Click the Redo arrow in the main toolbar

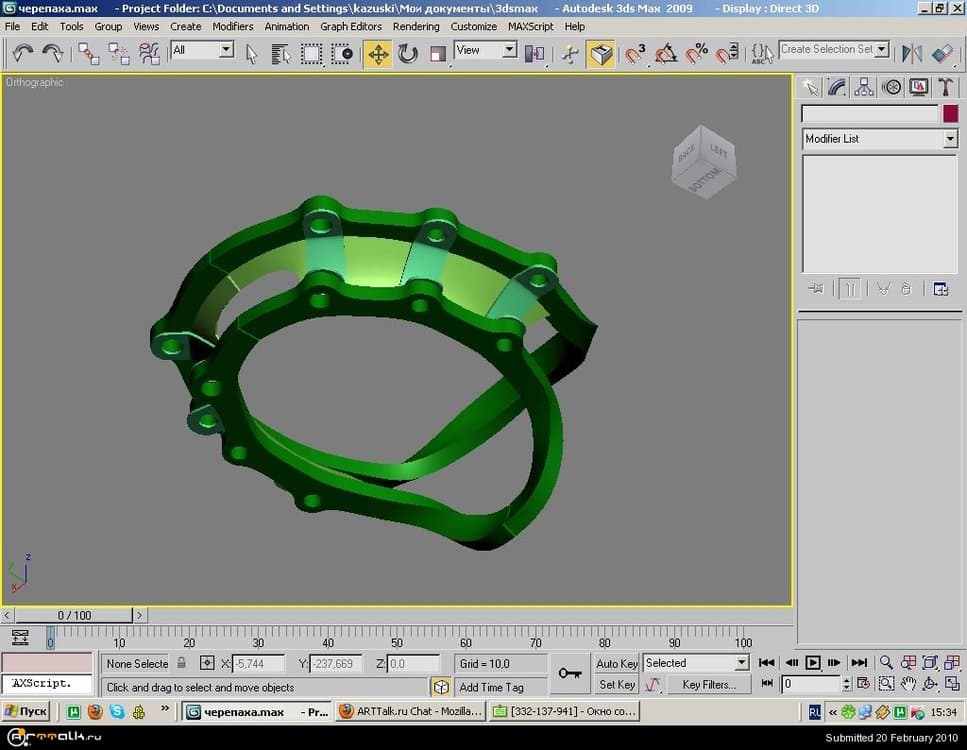pos(53,54)
